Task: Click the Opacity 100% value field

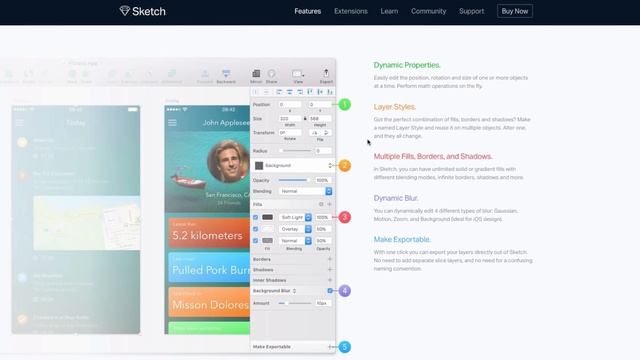Action: pyautogui.click(x=323, y=180)
